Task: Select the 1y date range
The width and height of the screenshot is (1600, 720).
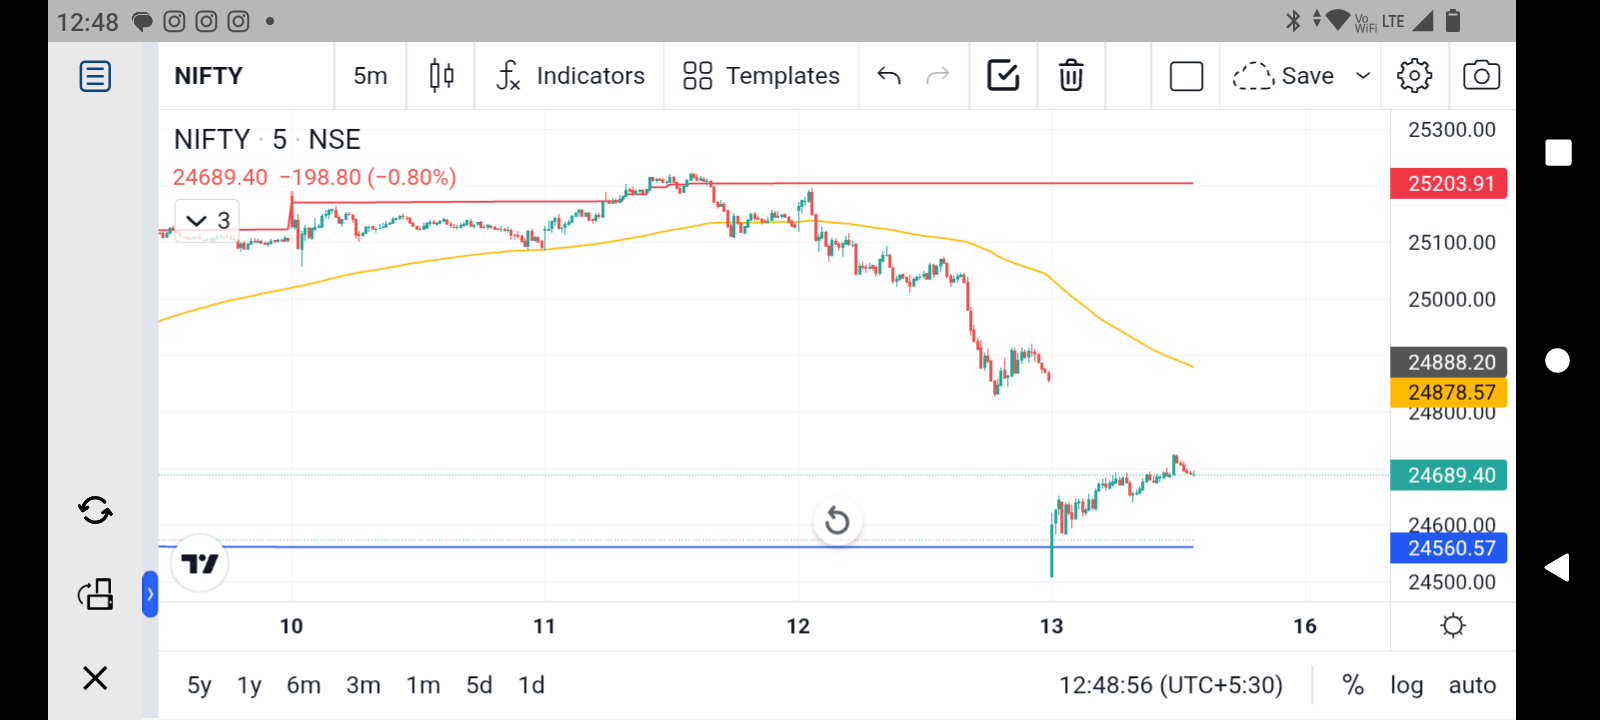Action: 249,685
